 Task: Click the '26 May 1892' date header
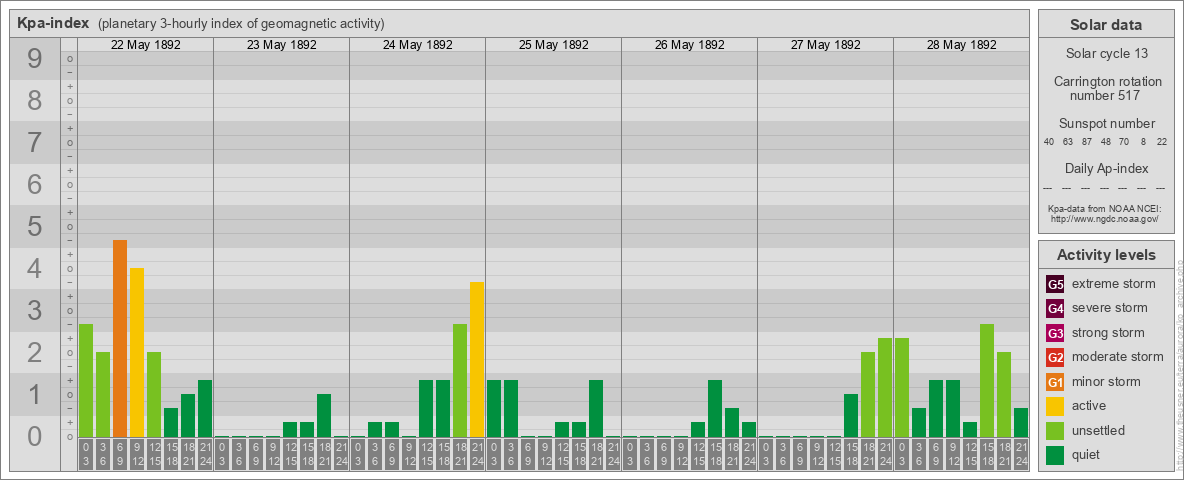pos(689,45)
